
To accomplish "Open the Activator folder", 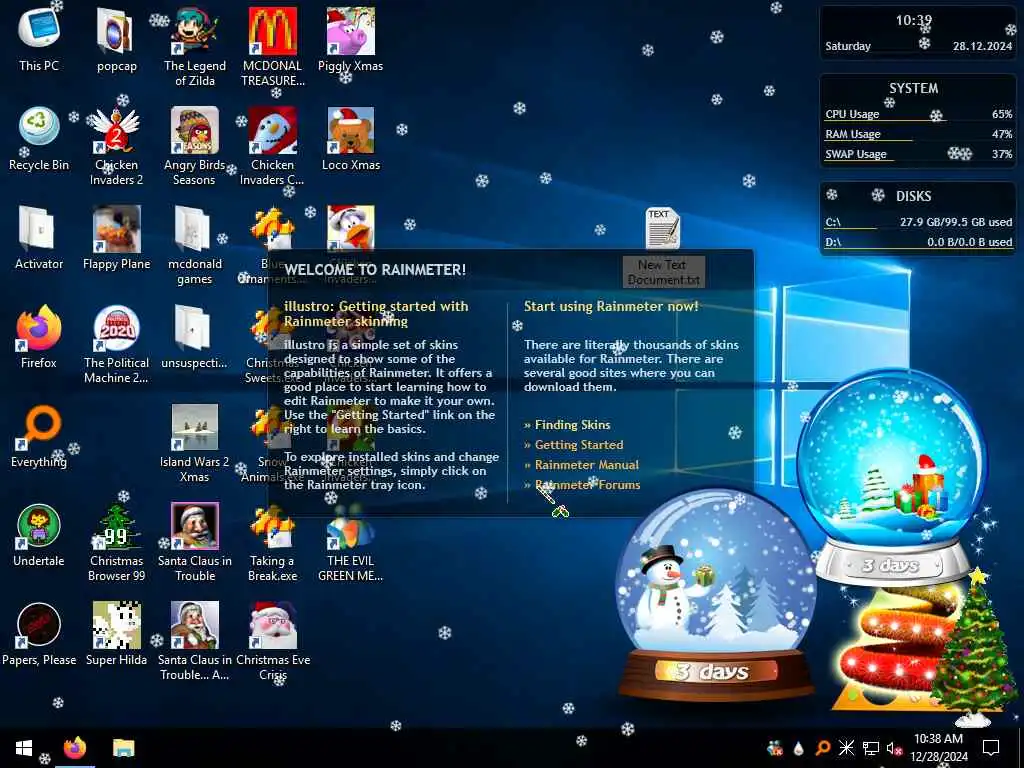I will [39, 238].
